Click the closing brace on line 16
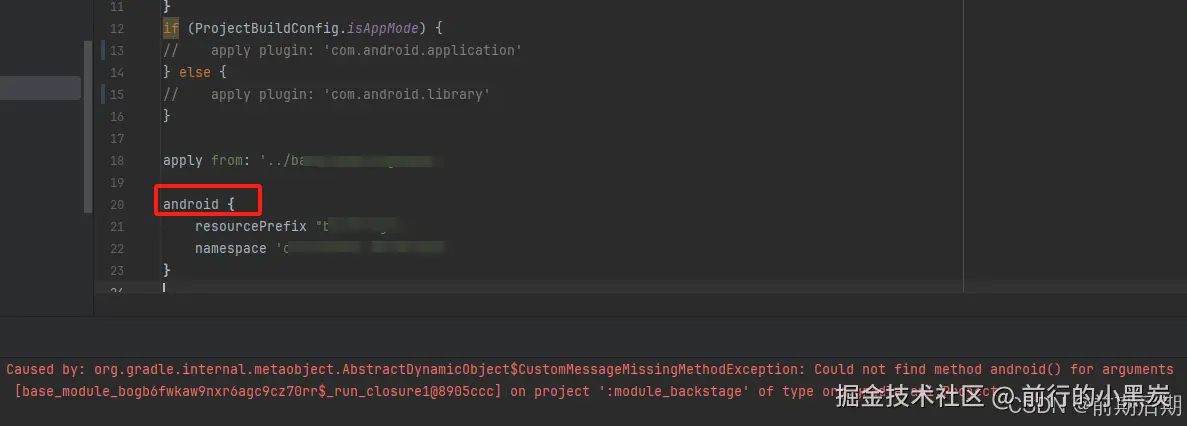1187x426 pixels. coord(167,117)
